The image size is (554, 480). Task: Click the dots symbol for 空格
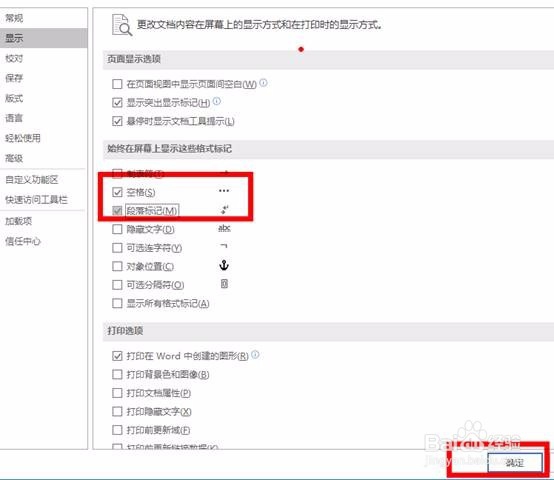click(224, 191)
